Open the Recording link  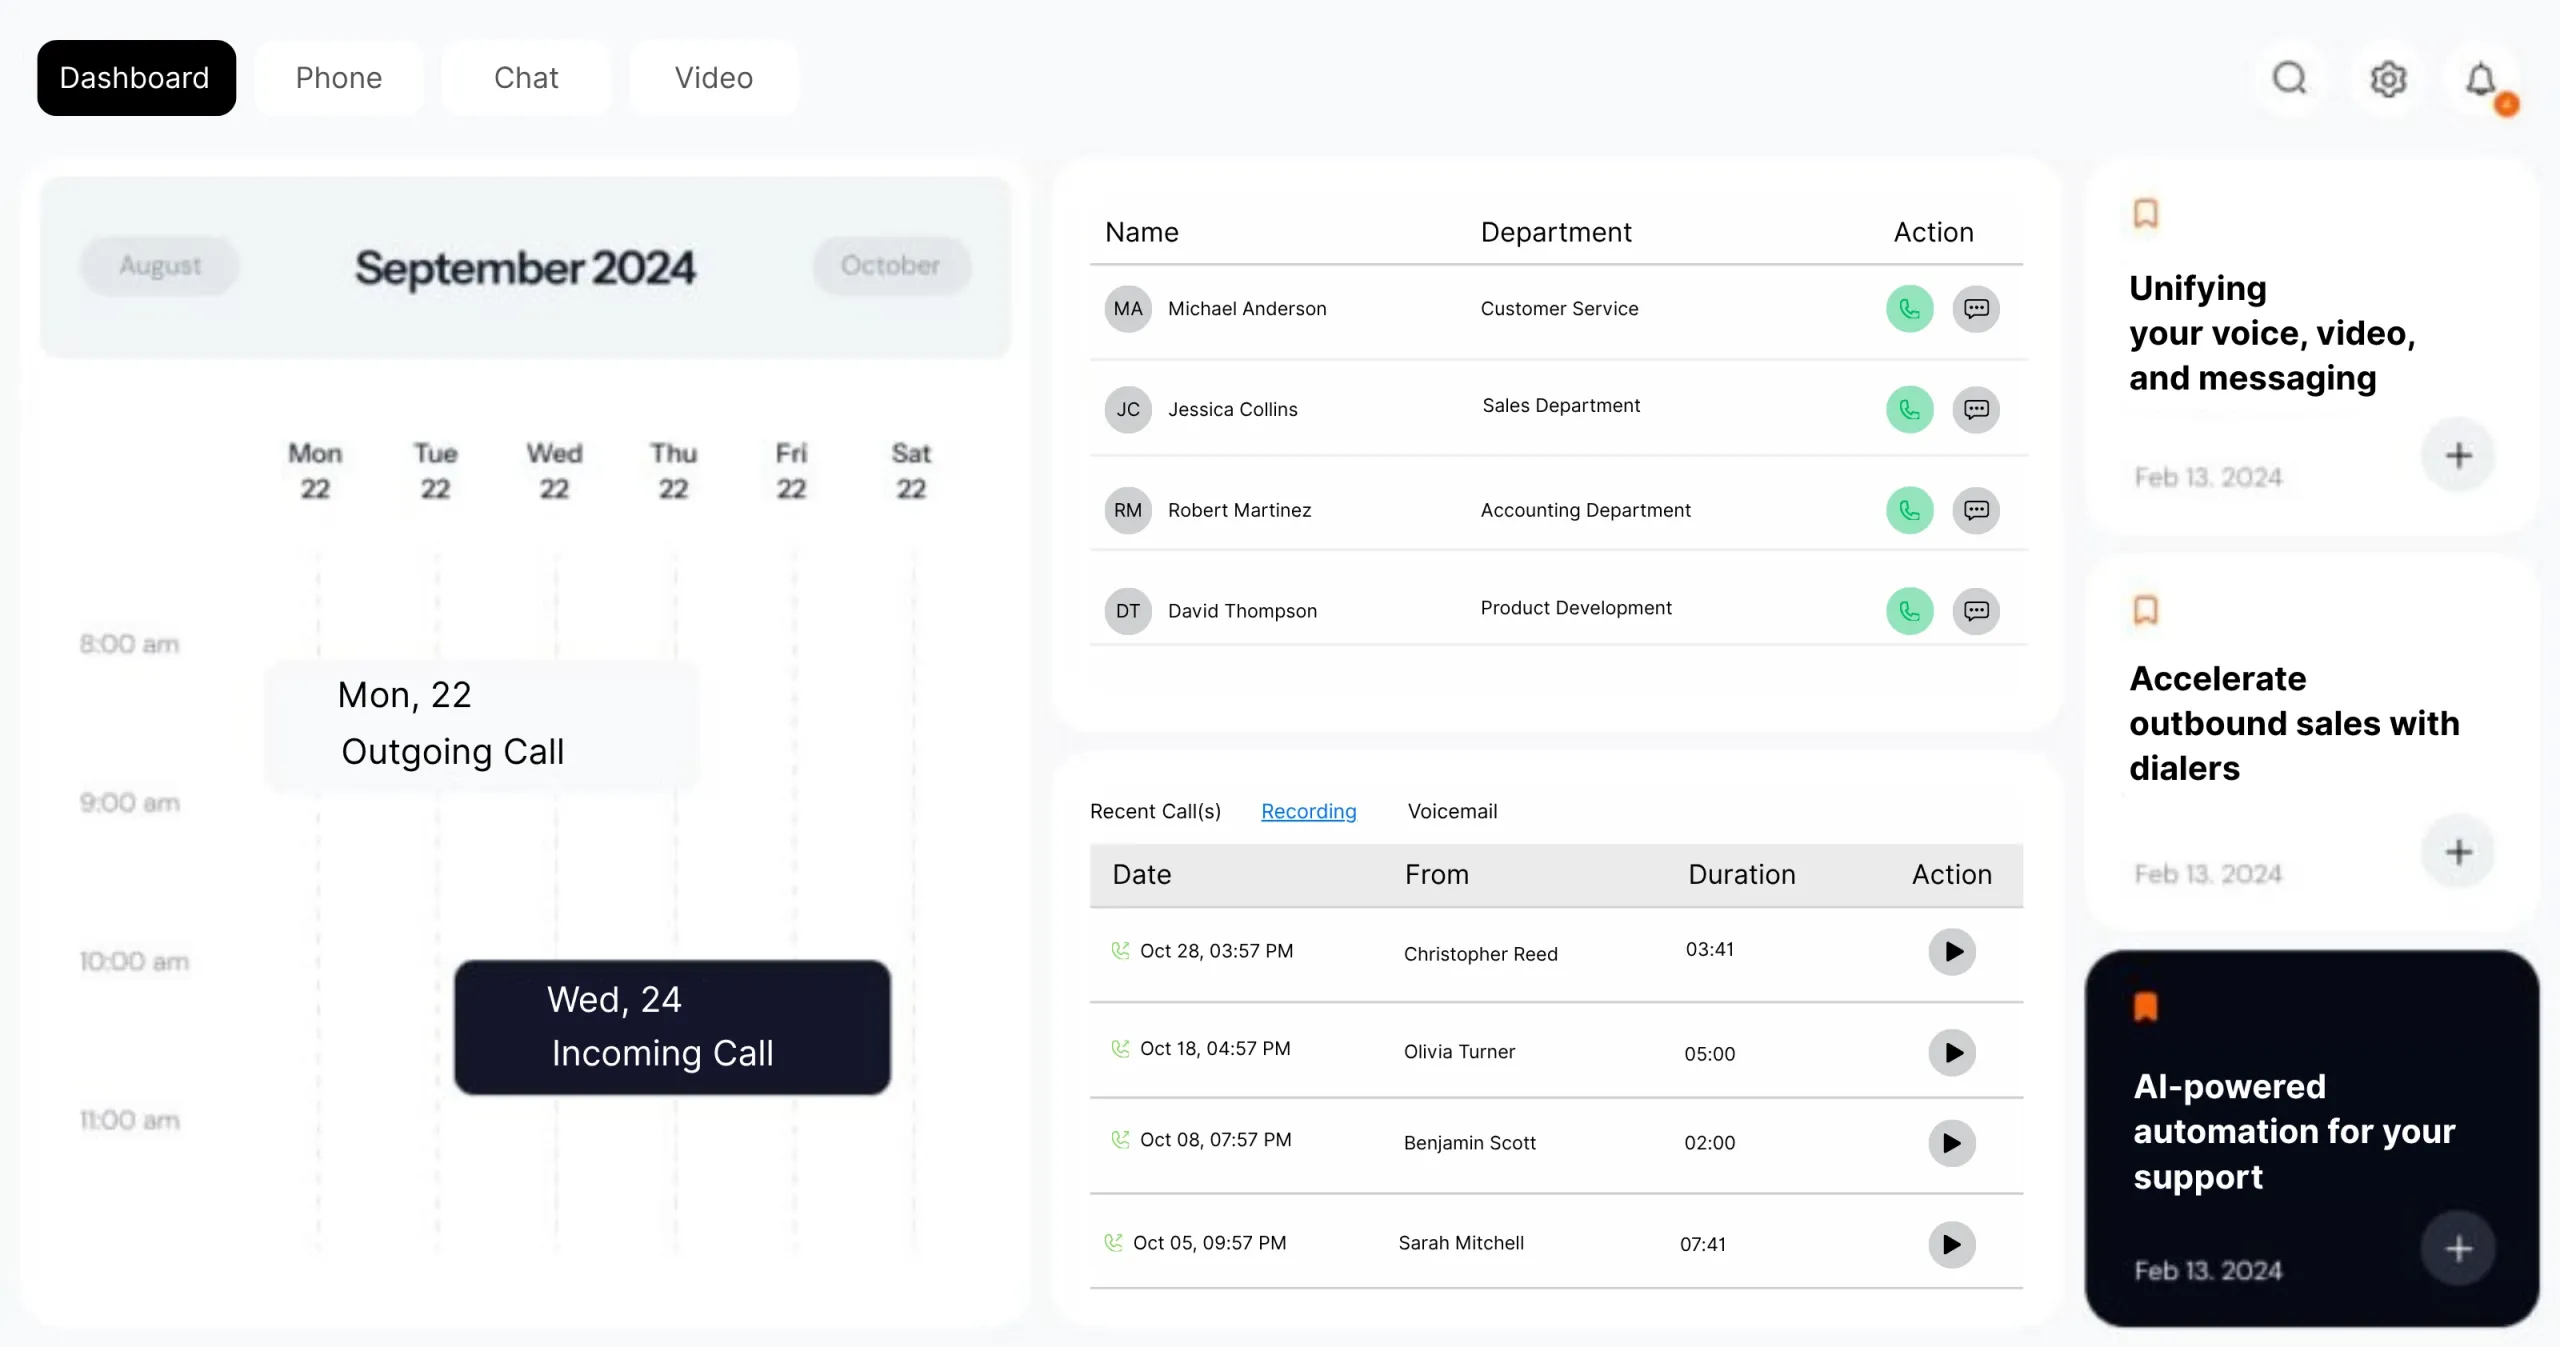1308,811
